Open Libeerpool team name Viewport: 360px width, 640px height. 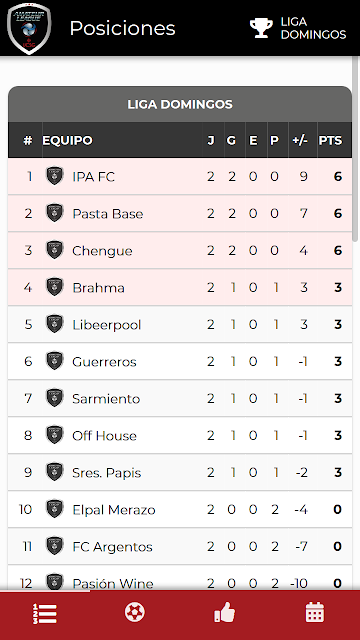(107, 325)
